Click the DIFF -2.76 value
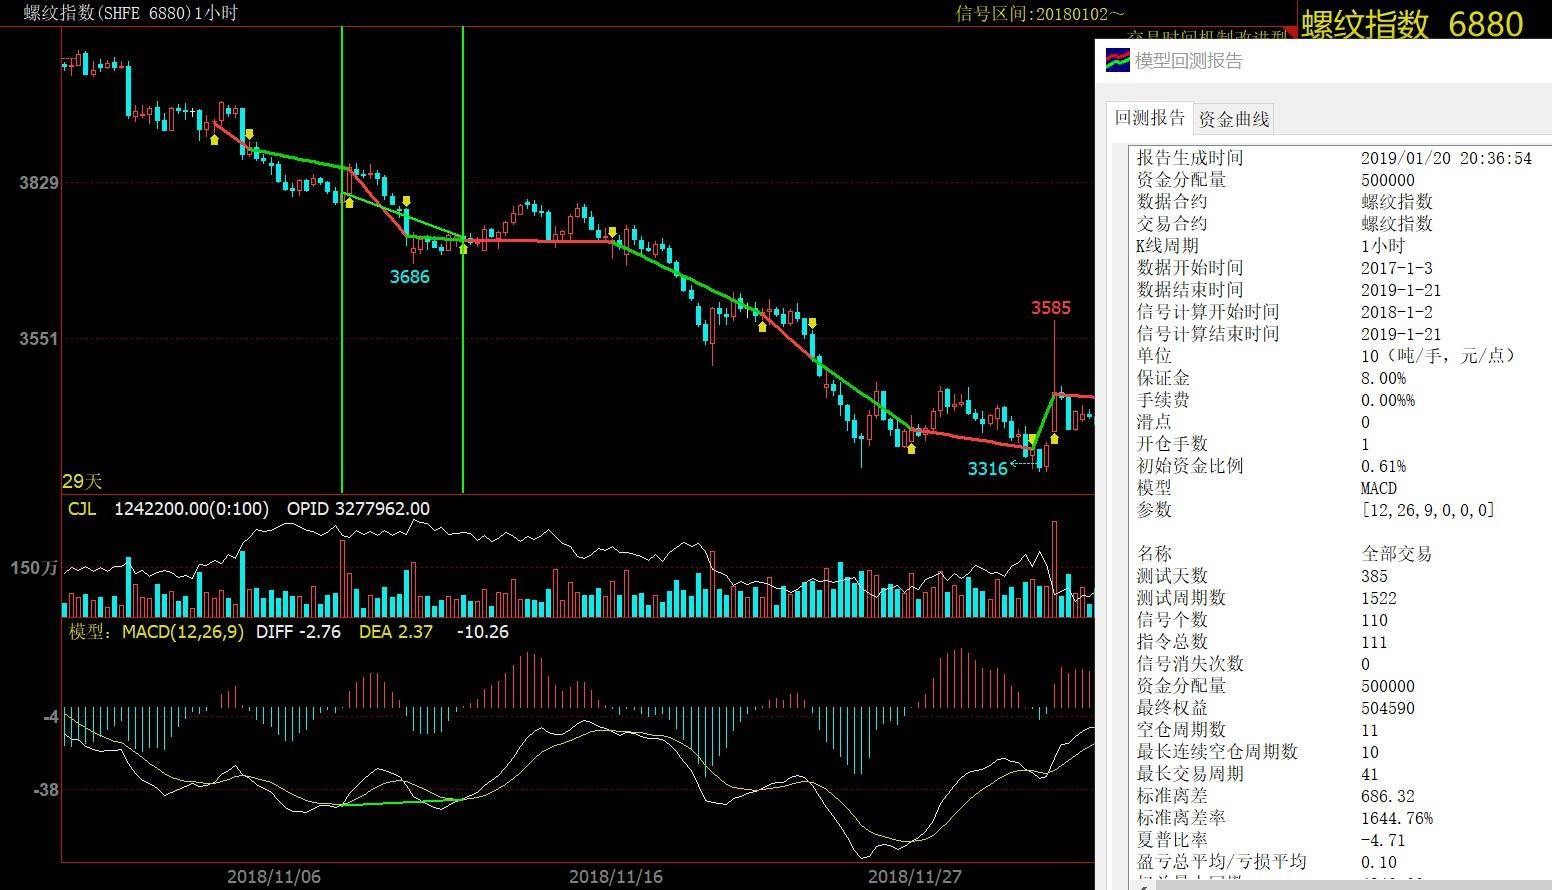1552x890 pixels. click(x=298, y=632)
